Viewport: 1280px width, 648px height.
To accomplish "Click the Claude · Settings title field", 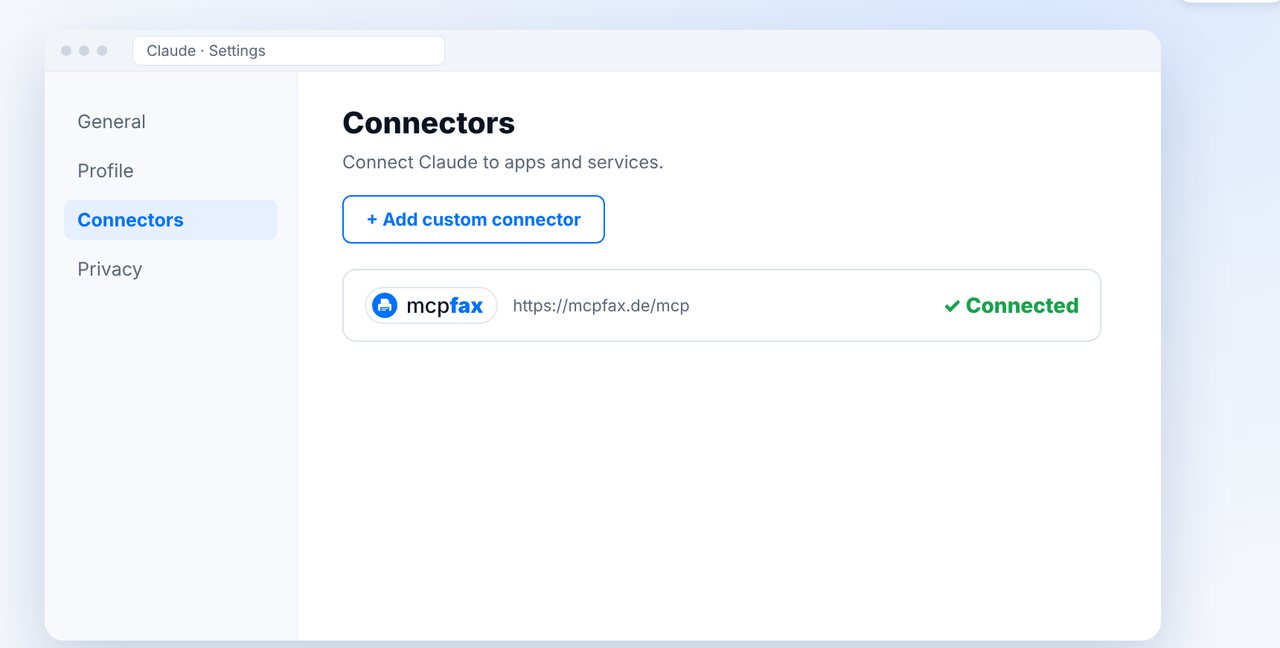I will tap(288, 51).
